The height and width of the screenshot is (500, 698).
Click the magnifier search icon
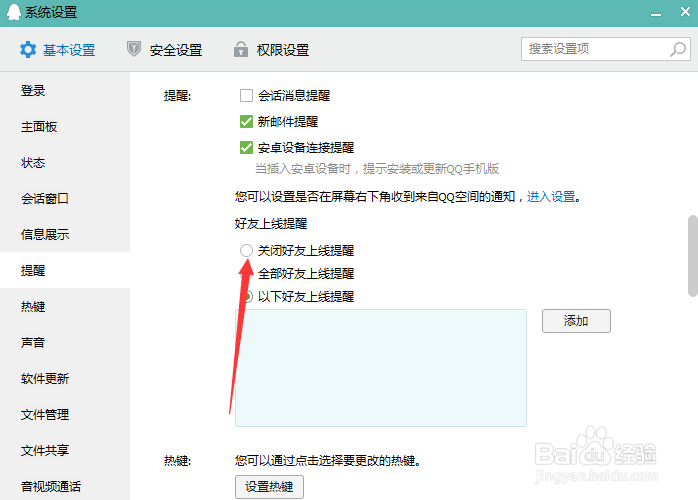click(x=678, y=49)
